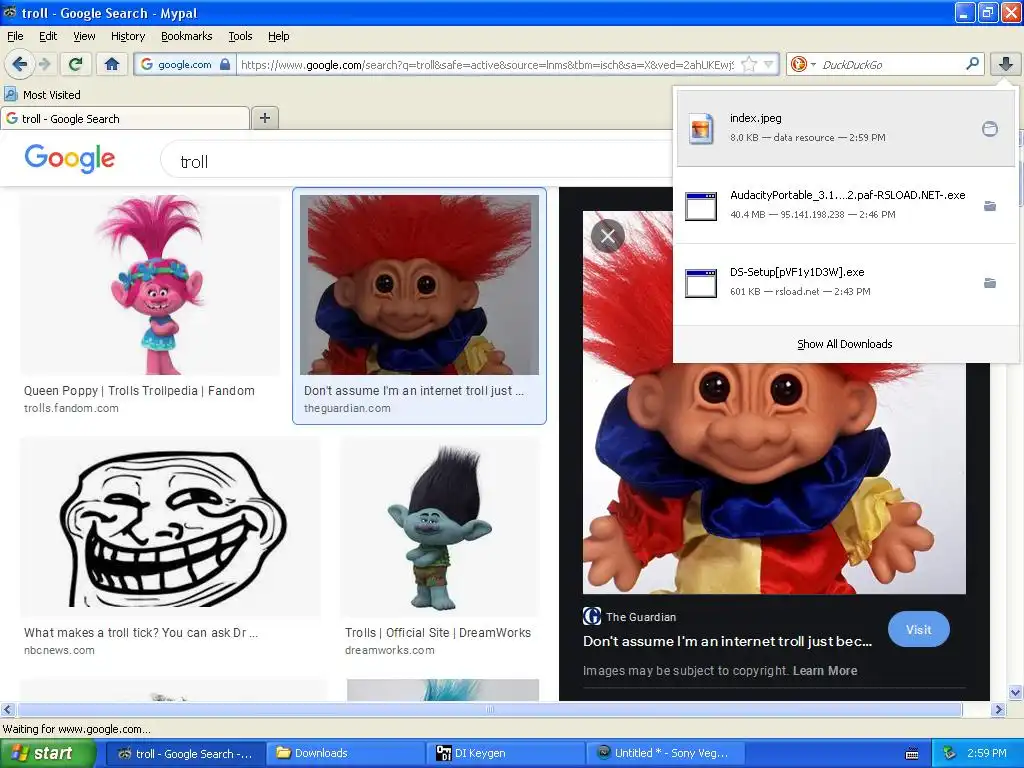Open the AudacityPortable exe download entry

846,204
